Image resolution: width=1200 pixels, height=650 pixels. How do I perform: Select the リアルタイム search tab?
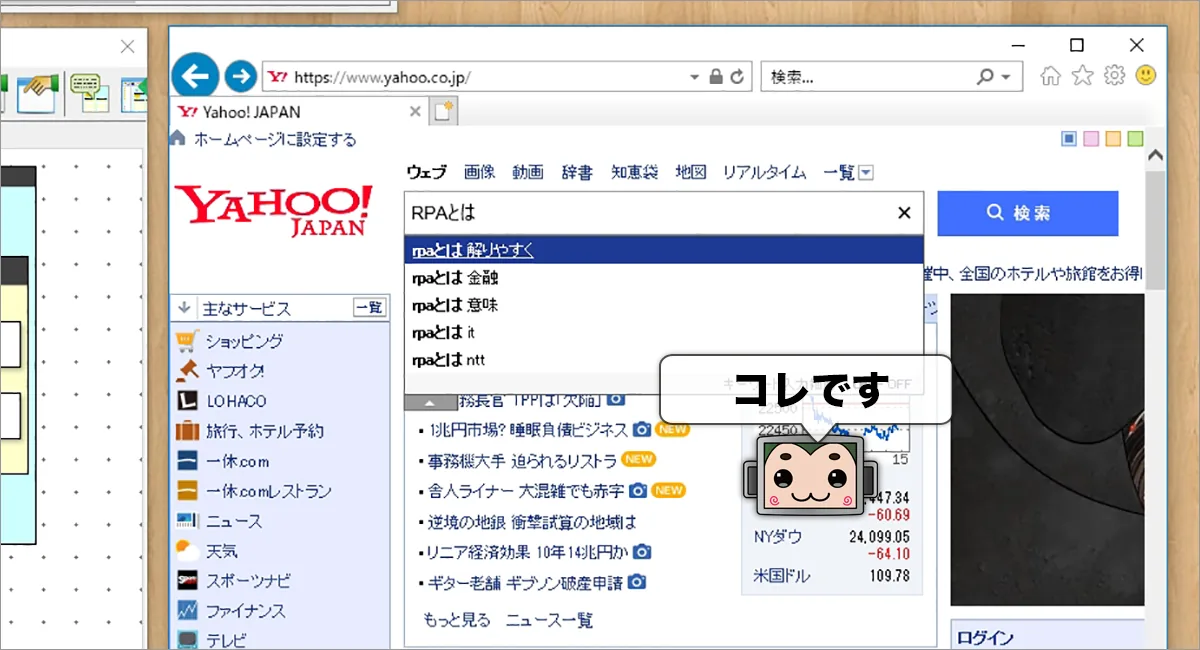[x=765, y=172]
